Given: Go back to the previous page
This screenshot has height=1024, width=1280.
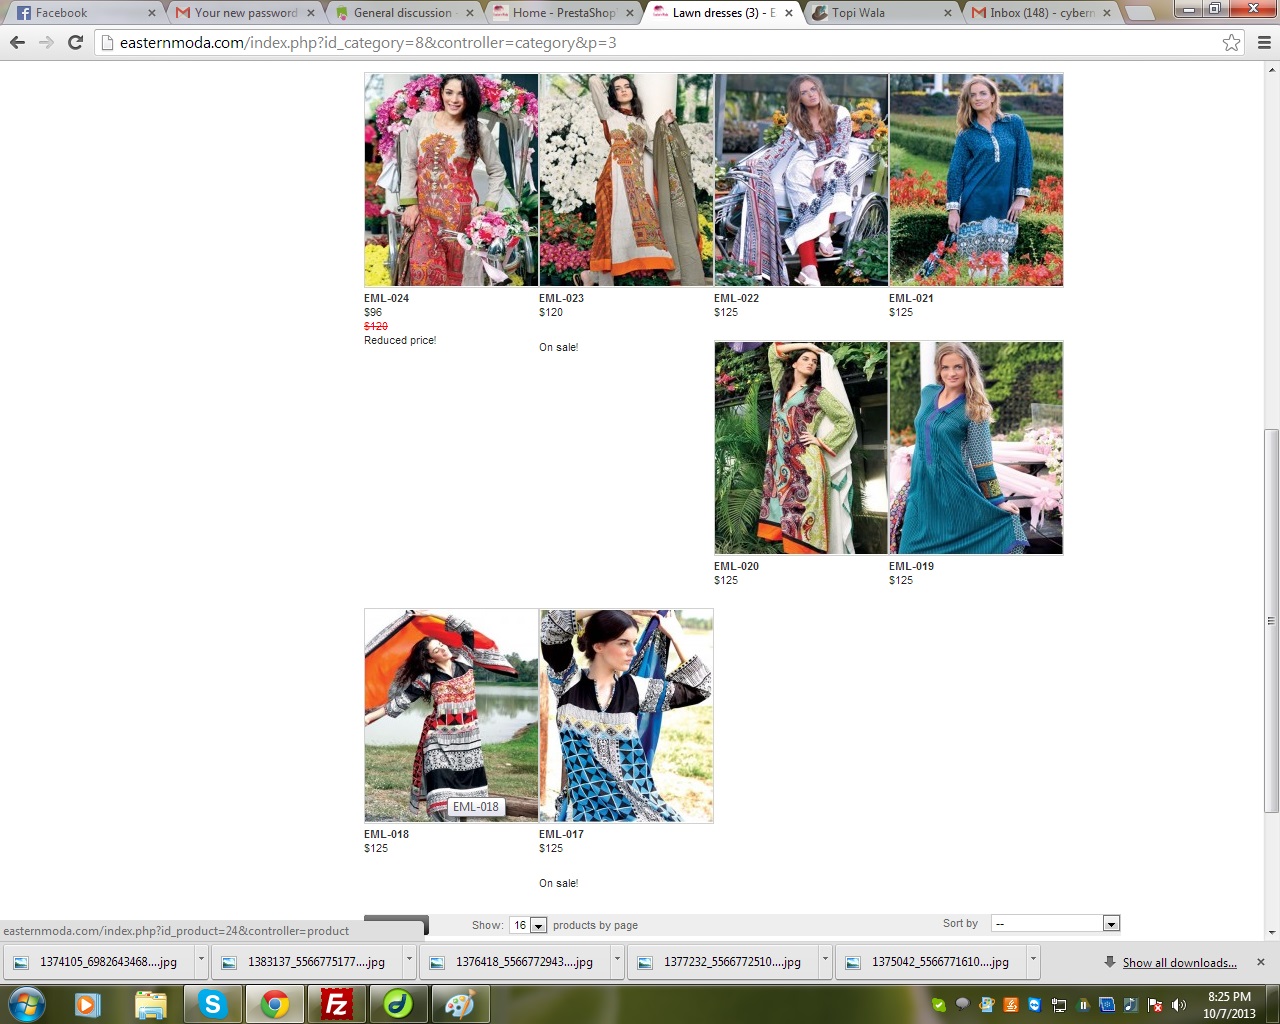Looking at the screenshot, I should (x=17, y=43).
